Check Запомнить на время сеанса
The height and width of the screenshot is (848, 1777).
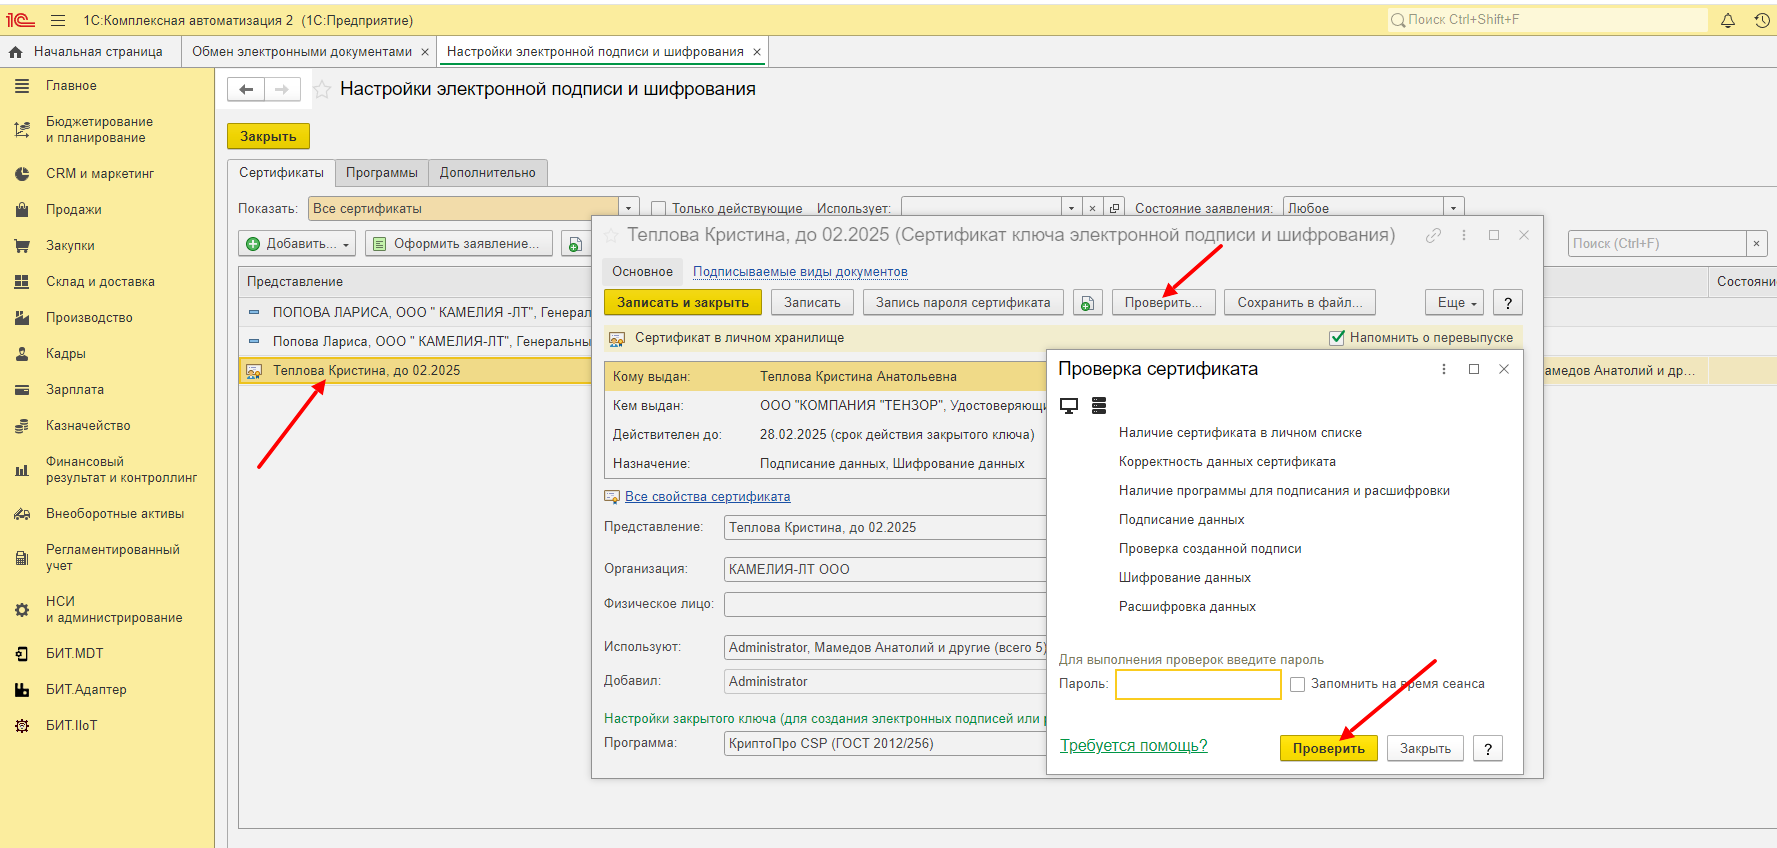coord(1297,684)
